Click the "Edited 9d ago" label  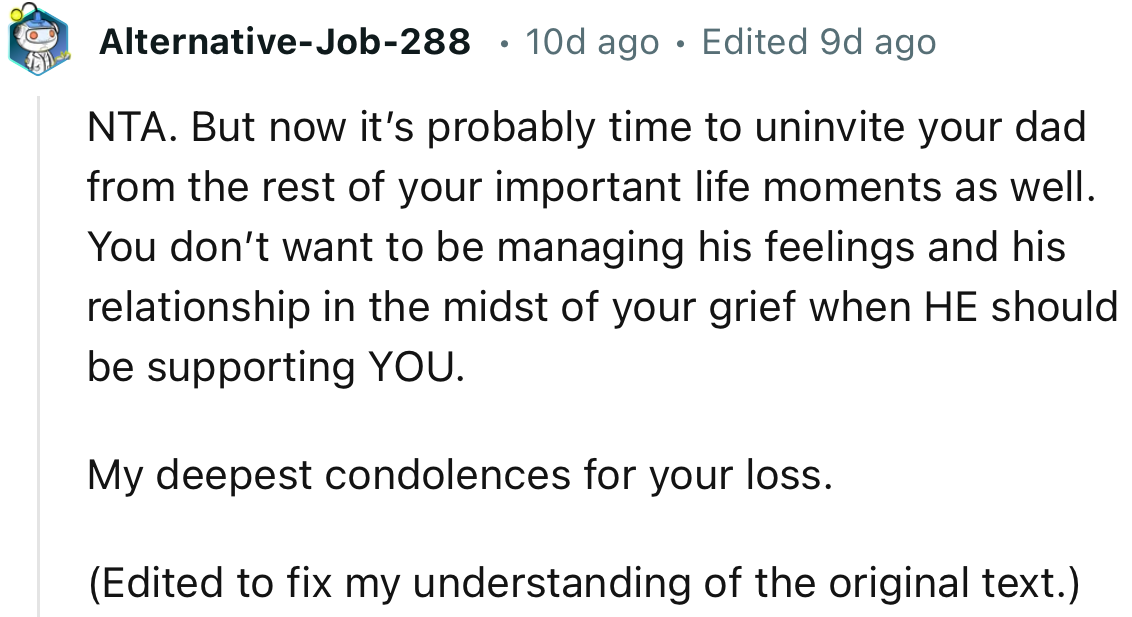pos(818,42)
